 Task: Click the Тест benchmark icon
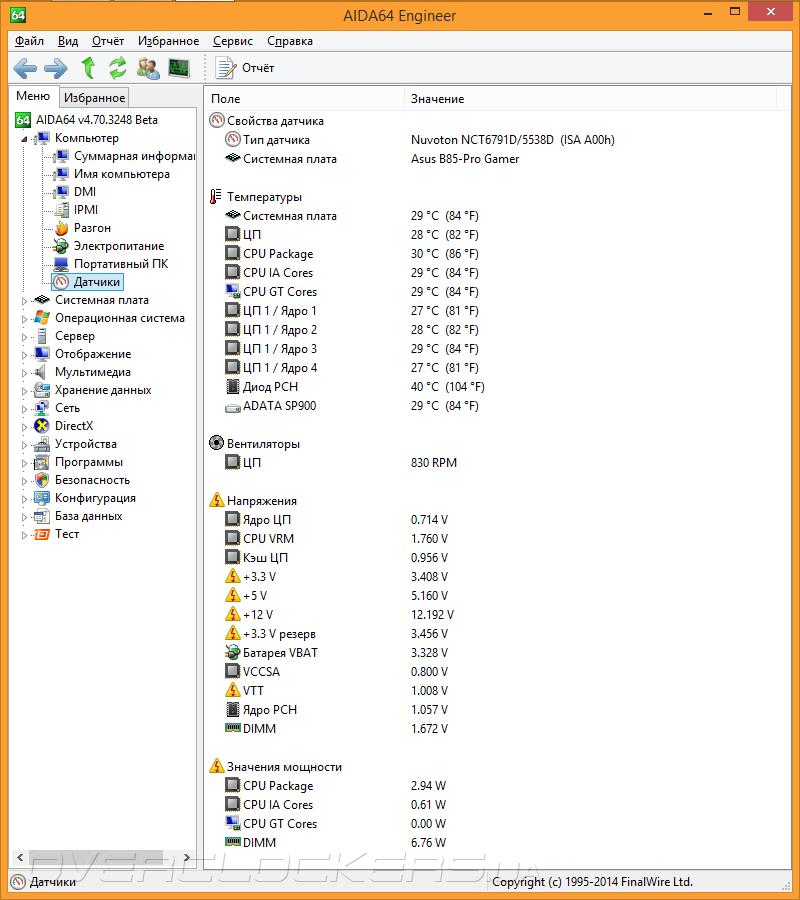(42, 534)
